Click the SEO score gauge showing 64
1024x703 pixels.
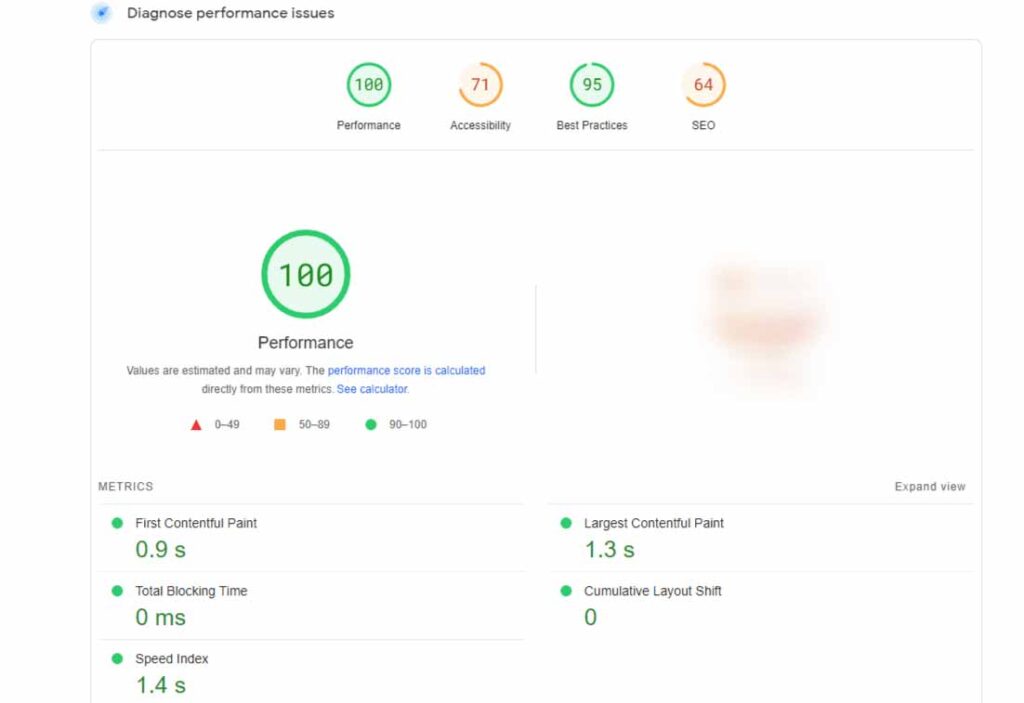coord(702,85)
